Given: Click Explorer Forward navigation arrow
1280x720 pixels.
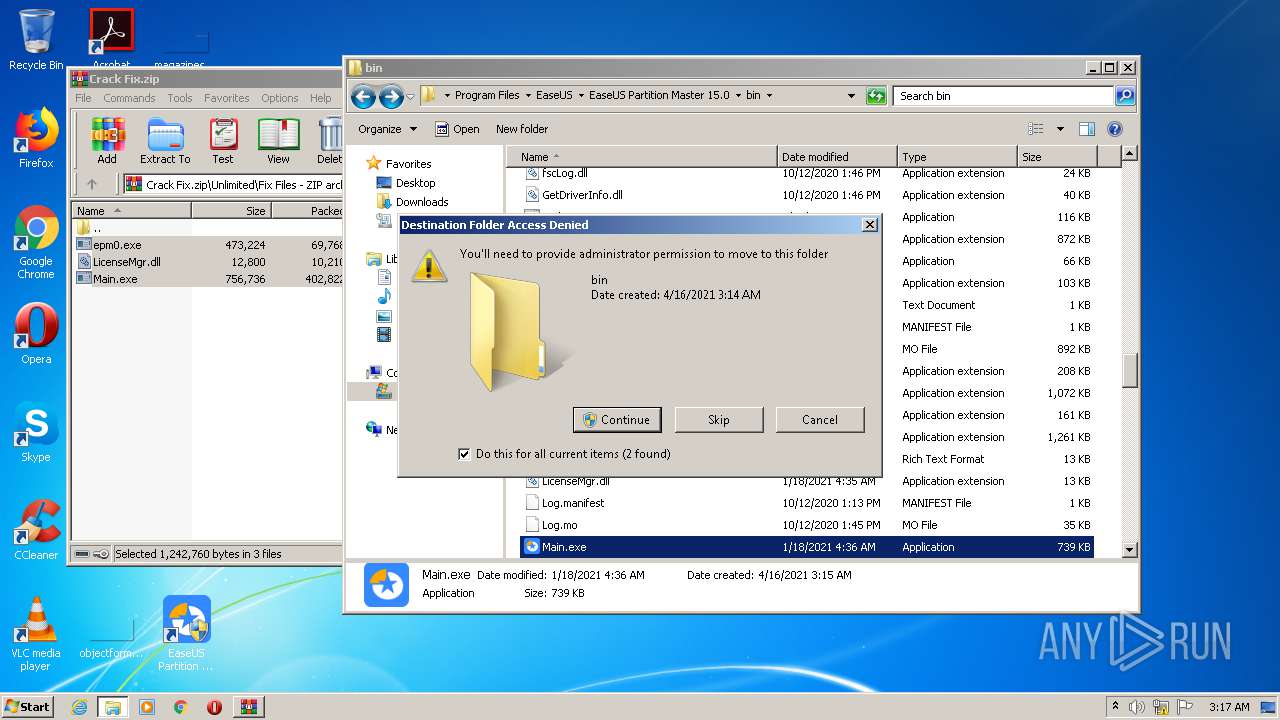Looking at the screenshot, I should click(391, 96).
